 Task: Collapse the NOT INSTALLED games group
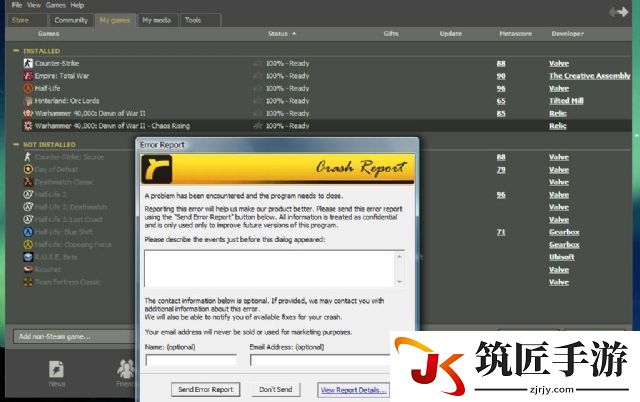tap(16, 144)
